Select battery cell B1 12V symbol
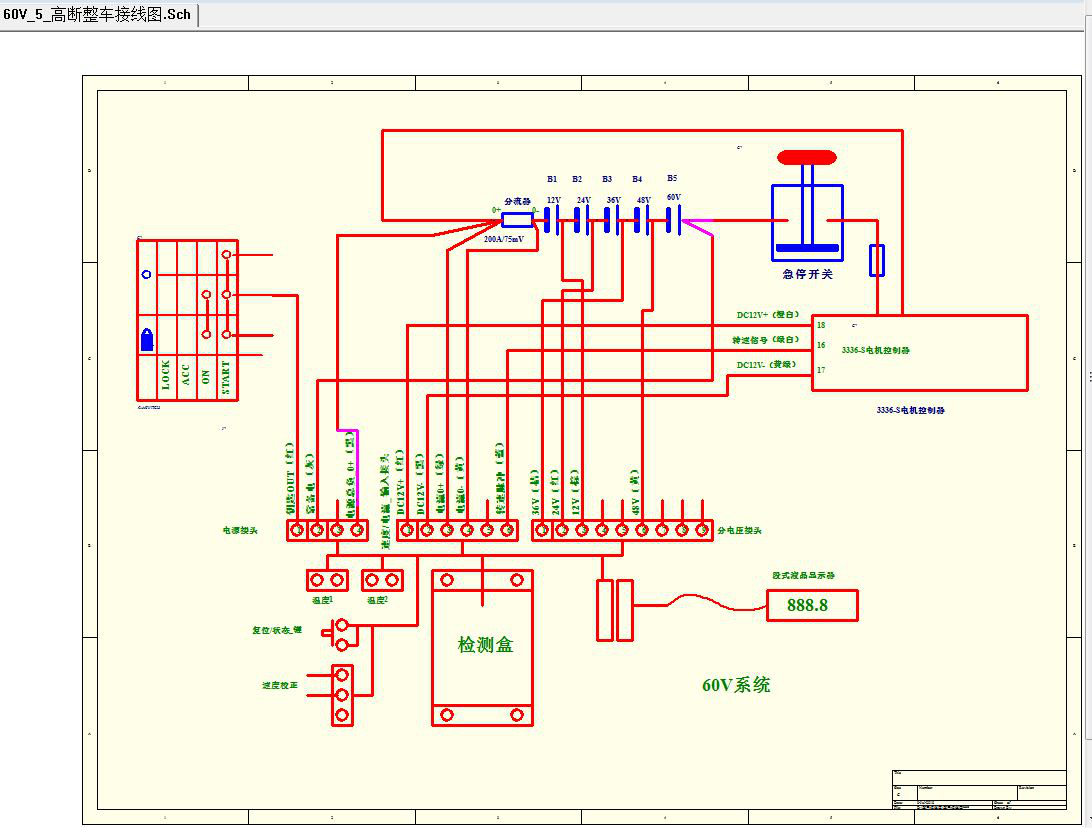Viewport: 1092px width, 828px height. 552,220
